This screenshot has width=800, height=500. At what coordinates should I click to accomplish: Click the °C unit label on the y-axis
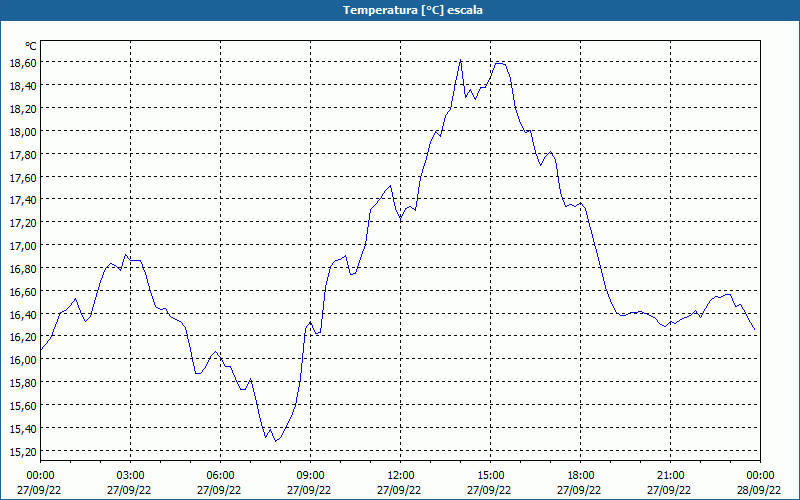(31, 46)
